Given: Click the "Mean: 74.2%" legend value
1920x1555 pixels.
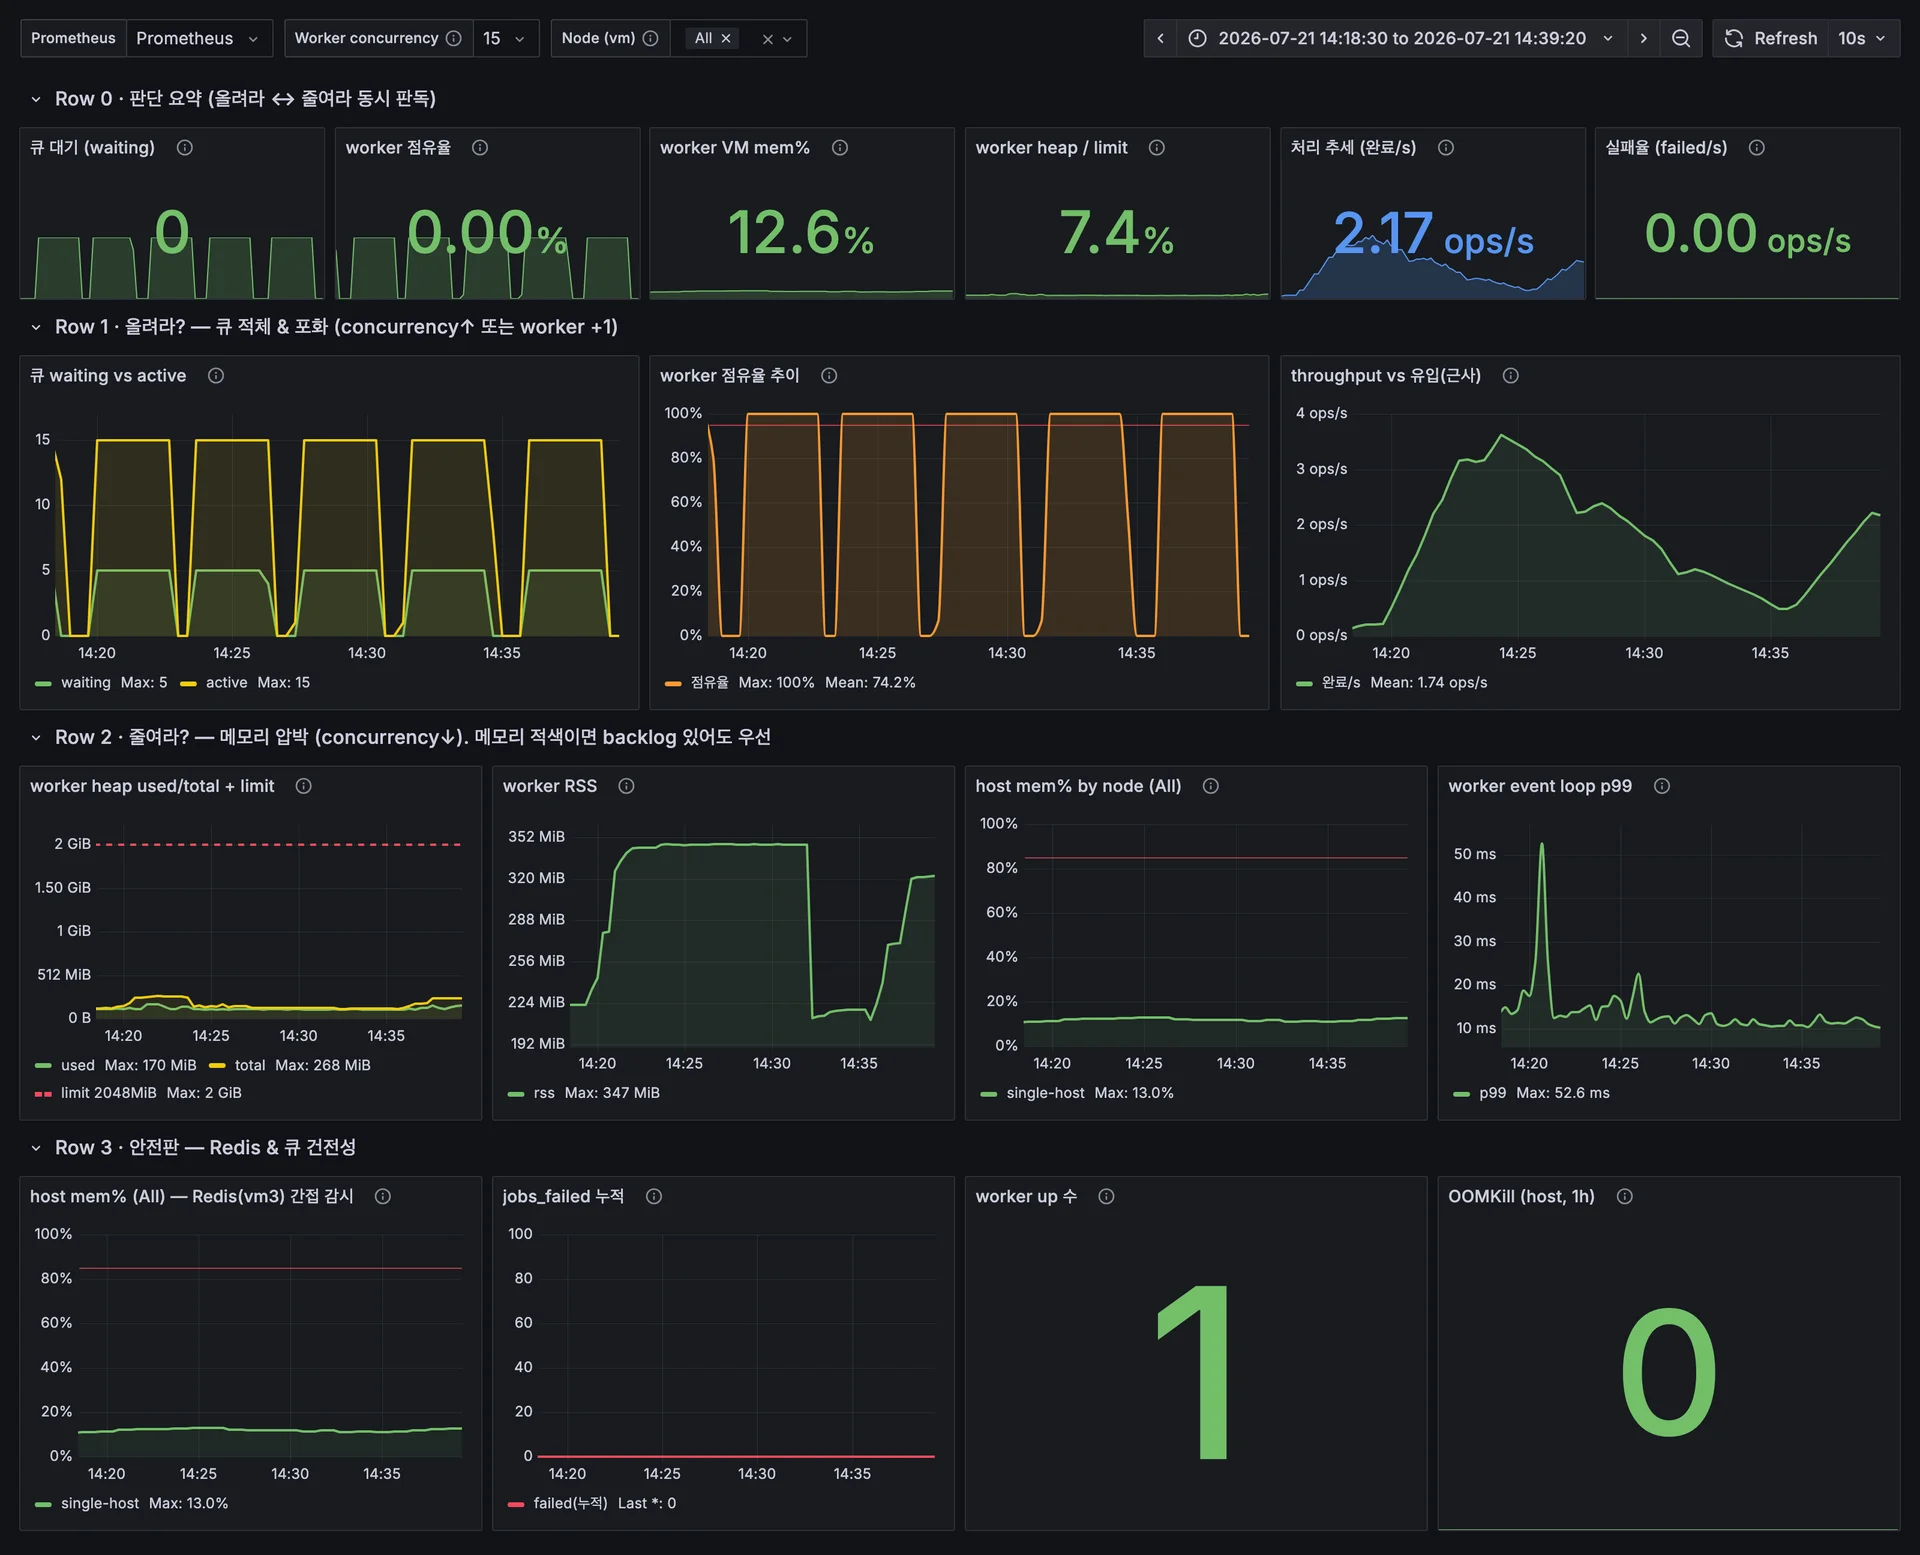Looking at the screenshot, I should point(870,683).
